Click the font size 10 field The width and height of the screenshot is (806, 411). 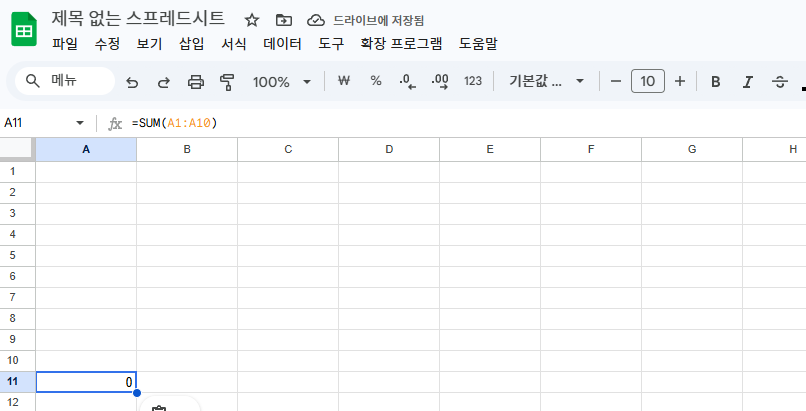tap(648, 81)
